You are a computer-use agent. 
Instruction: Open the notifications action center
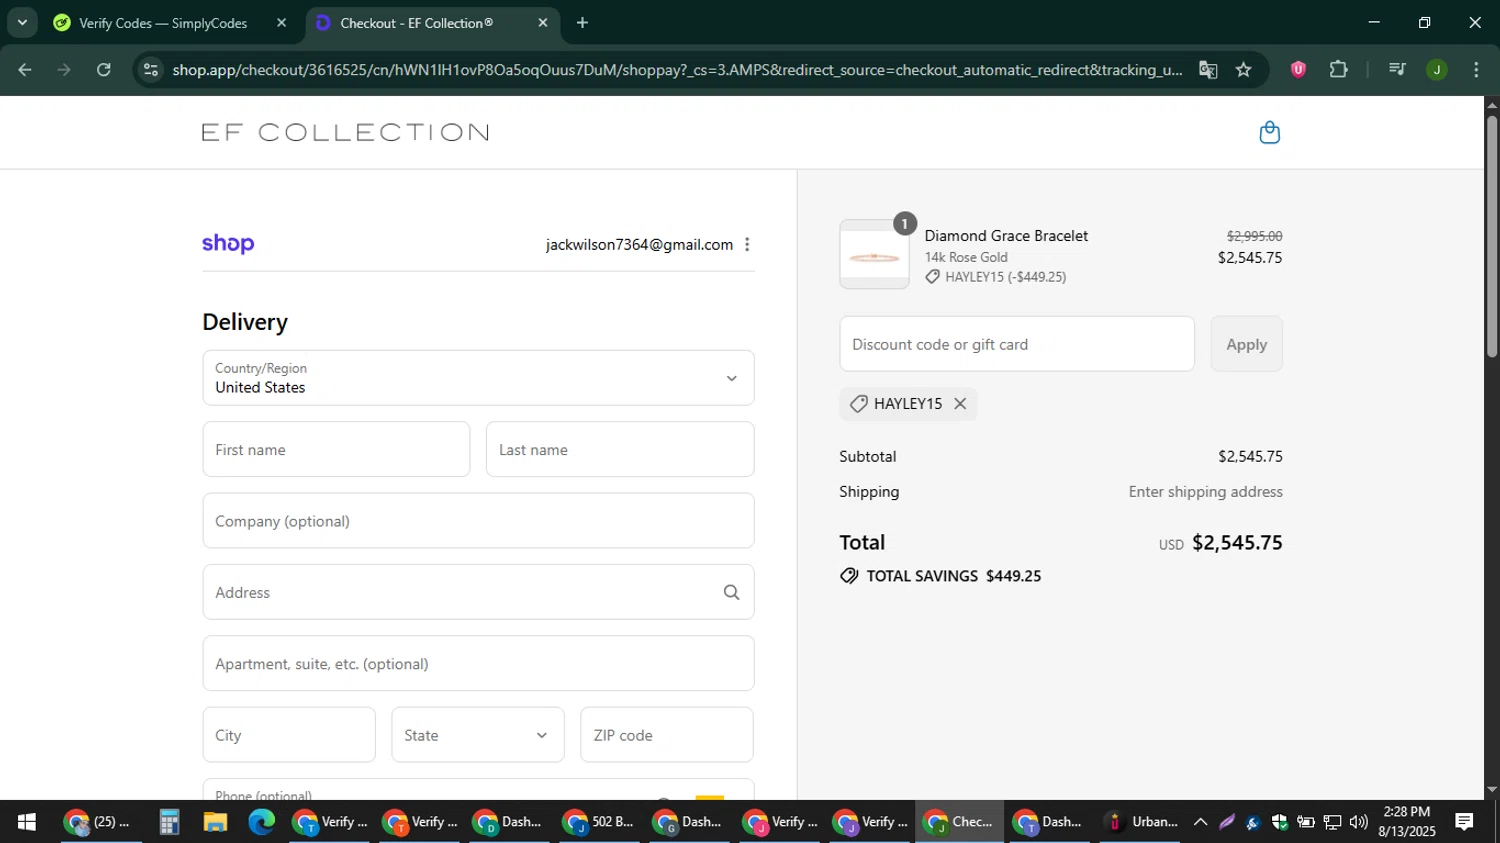pyautogui.click(x=1465, y=822)
